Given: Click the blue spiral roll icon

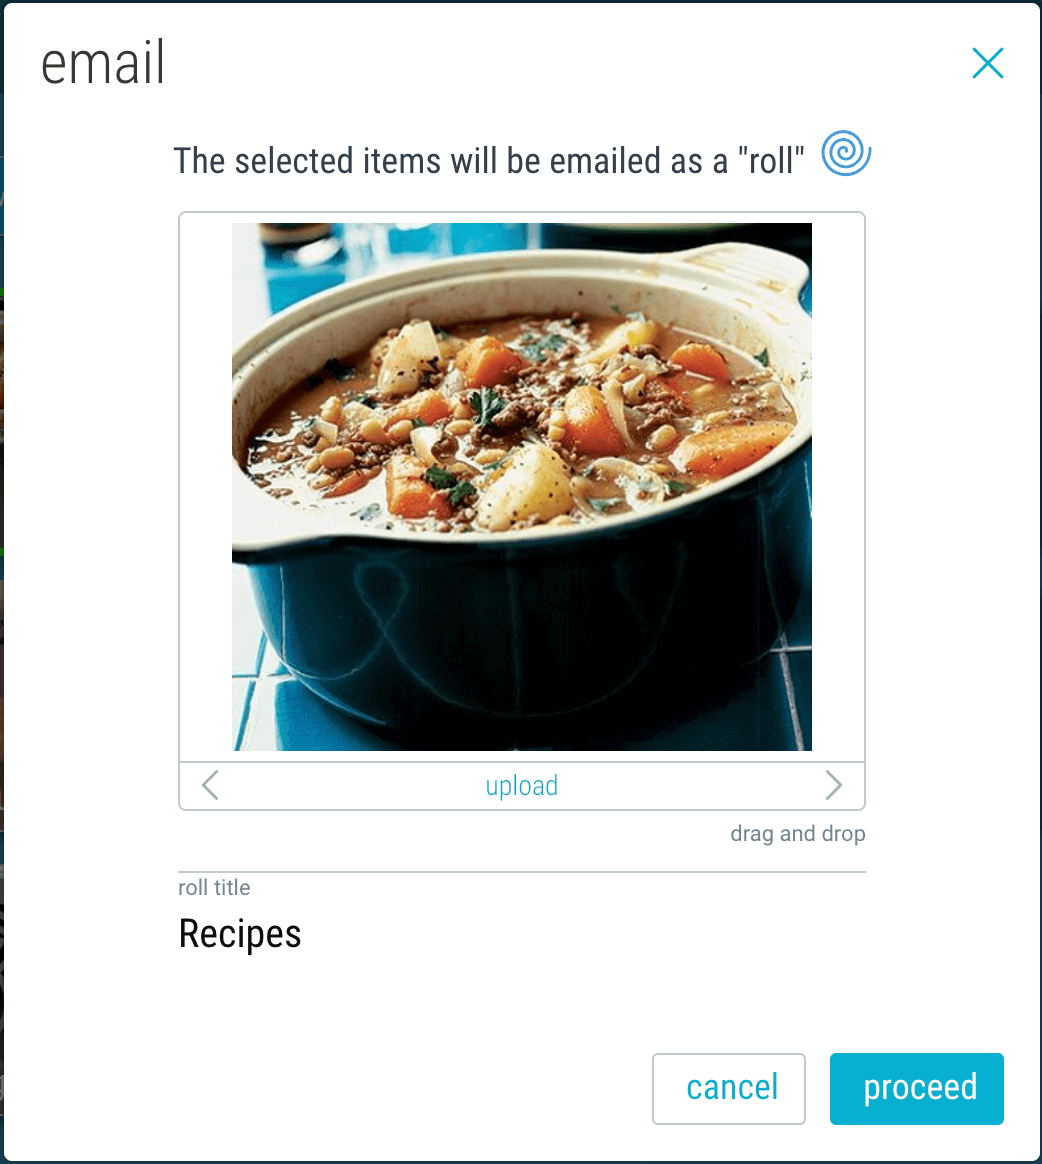Looking at the screenshot, I should (x=846, y=153).
